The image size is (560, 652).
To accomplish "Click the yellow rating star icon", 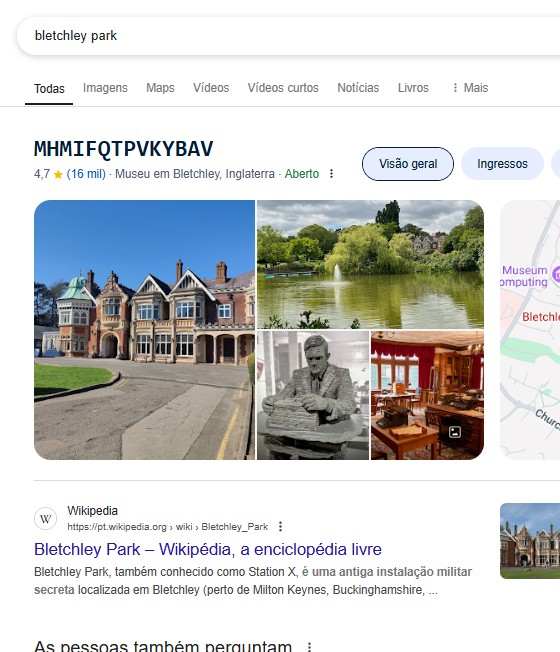I will [x=58, y=174].
